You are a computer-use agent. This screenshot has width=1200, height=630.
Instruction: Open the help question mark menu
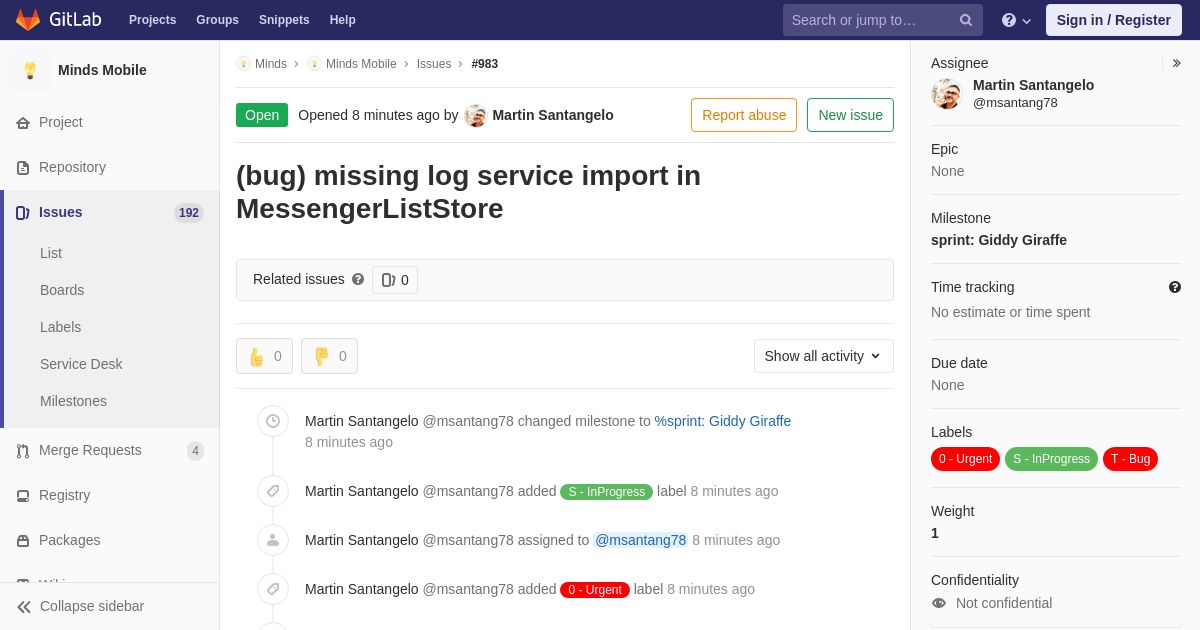(1016, 20)
